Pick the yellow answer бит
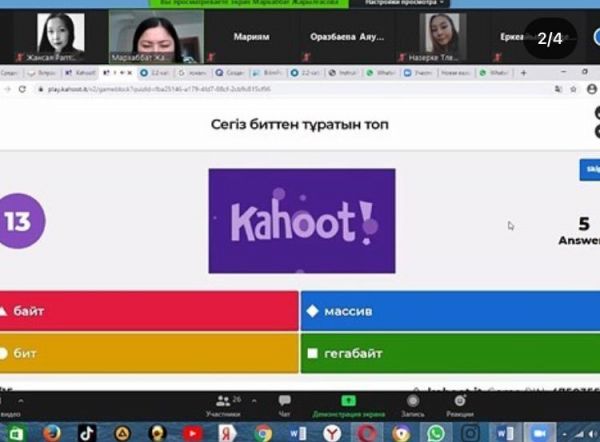The width and height of the screenshot is (600, 442). (150, 353)
